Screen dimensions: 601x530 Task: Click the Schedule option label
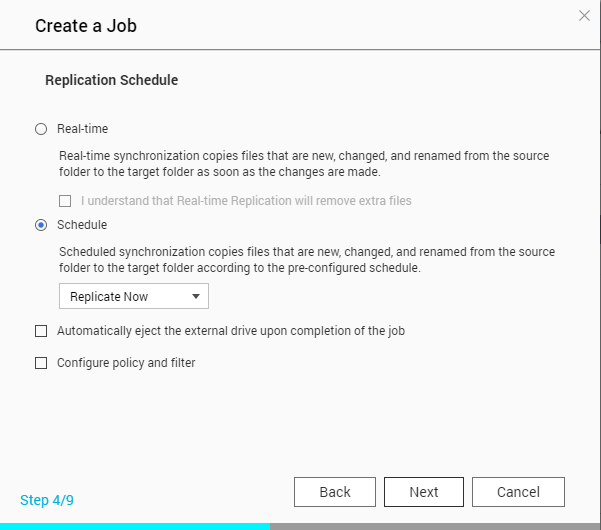pyautogui.click(x=82, y=225)
